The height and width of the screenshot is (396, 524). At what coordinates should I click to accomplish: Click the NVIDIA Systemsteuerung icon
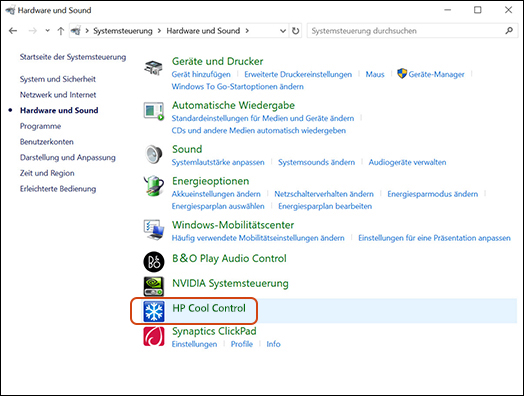click(x=154, y=286)
